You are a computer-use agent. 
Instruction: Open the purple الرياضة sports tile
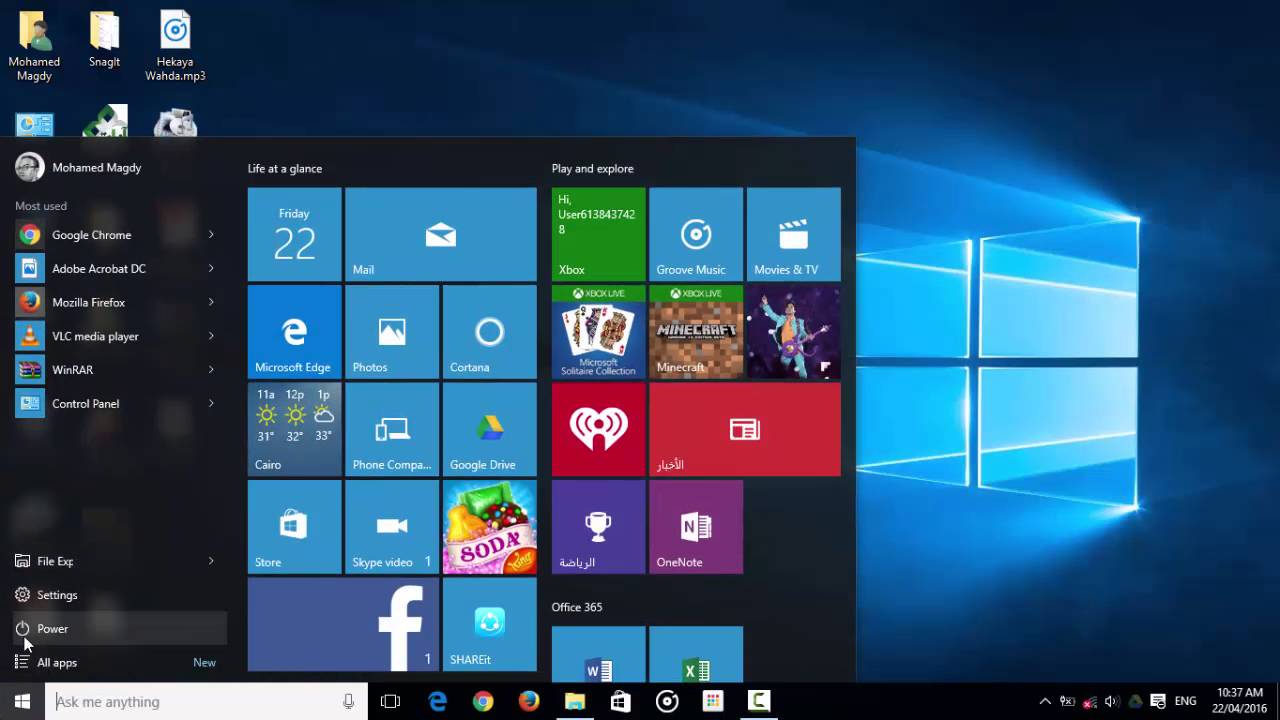click(x=598, y=527)
